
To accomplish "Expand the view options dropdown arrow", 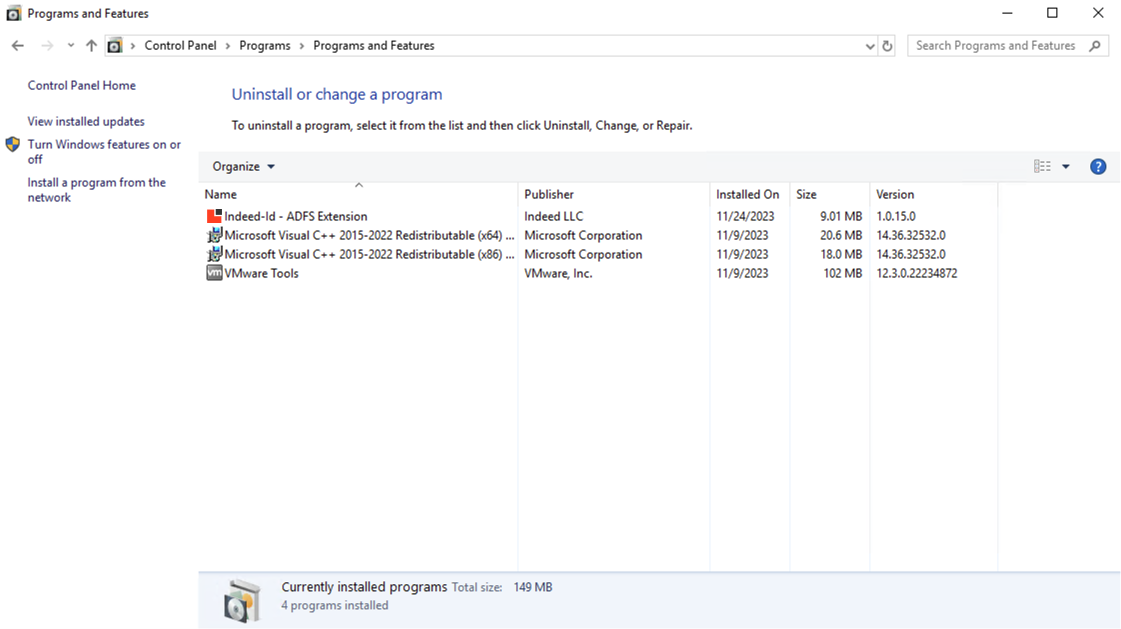I will click(1065, 167).
